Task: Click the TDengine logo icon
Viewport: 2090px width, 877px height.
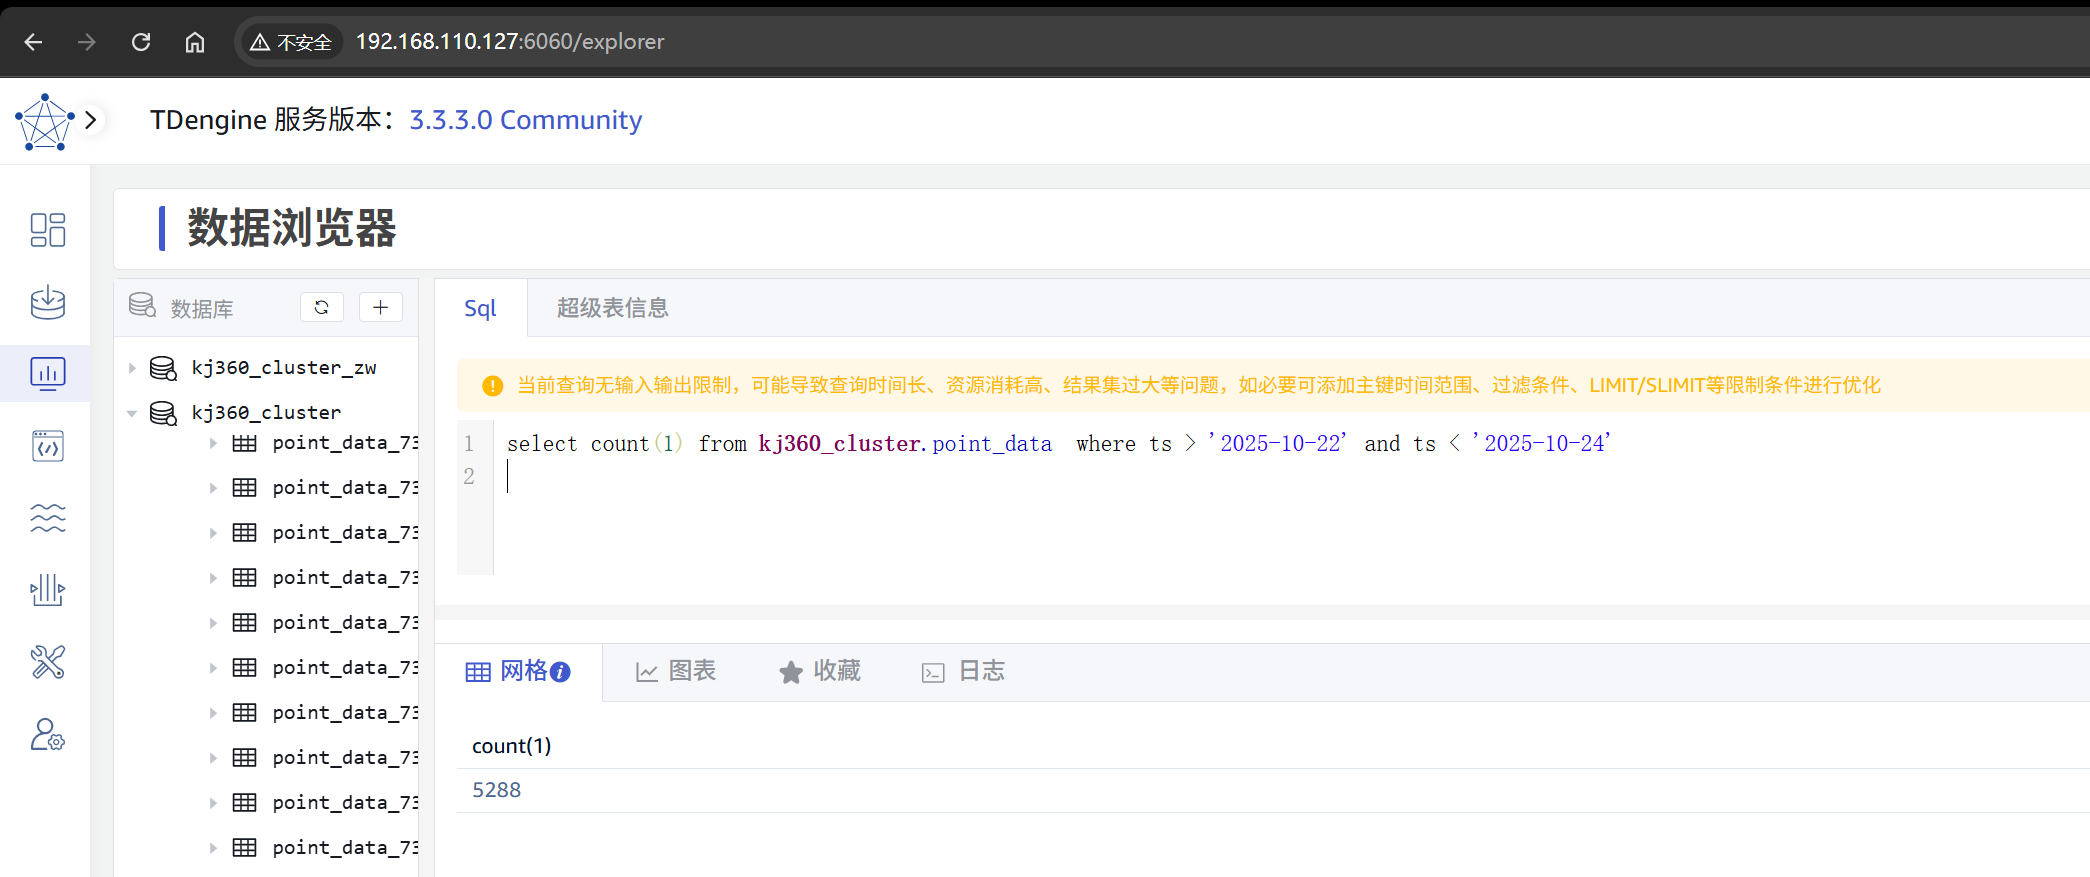Action: (x=44, y=122)
